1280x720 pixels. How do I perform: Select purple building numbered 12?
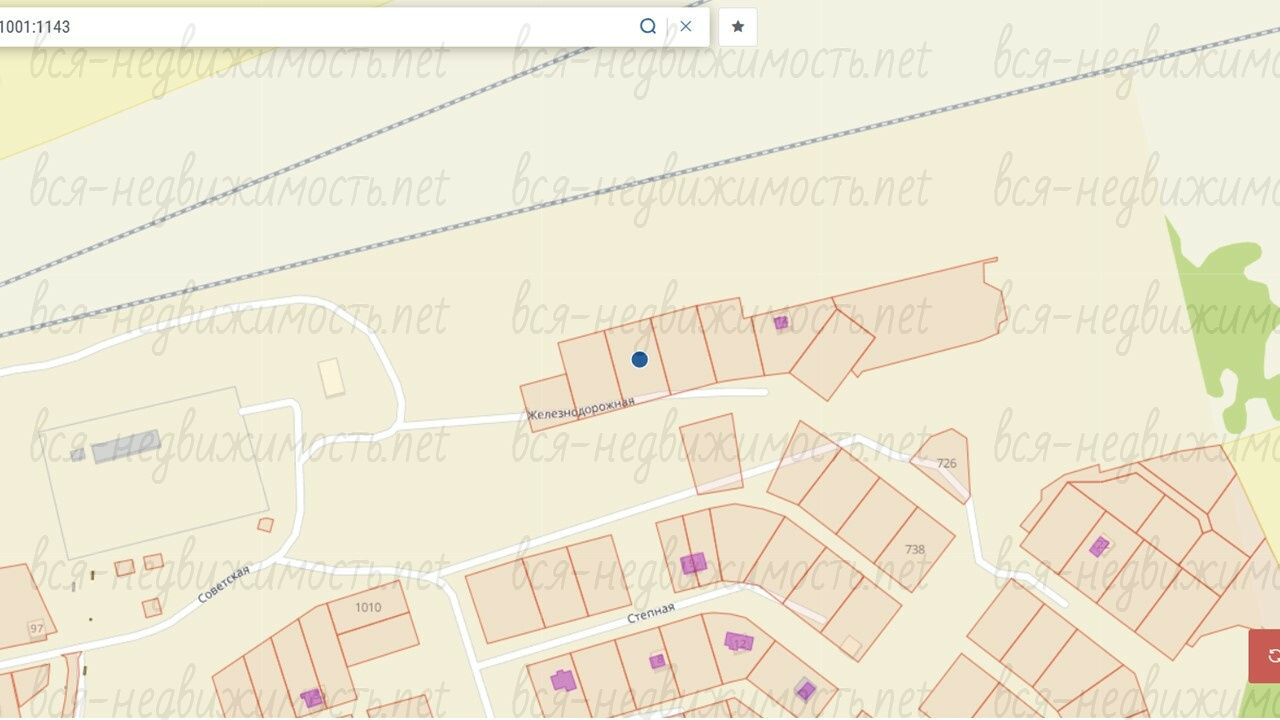739,642
